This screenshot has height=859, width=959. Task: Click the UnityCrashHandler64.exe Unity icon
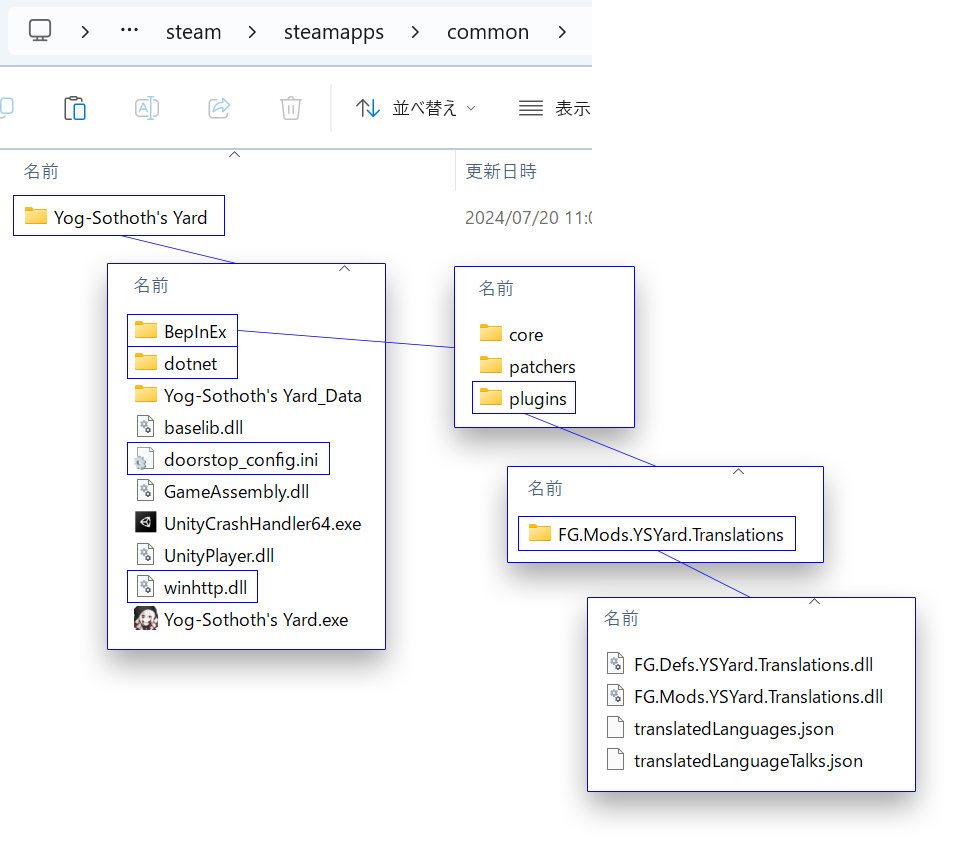click(x=146, y=522)
